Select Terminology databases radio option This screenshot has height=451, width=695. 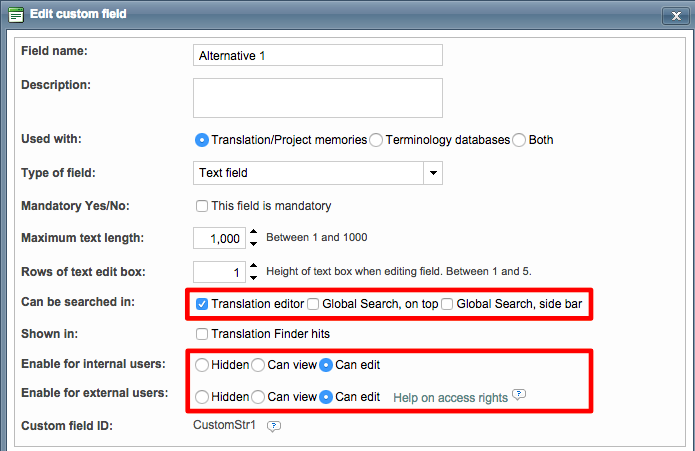pos(376,140)
